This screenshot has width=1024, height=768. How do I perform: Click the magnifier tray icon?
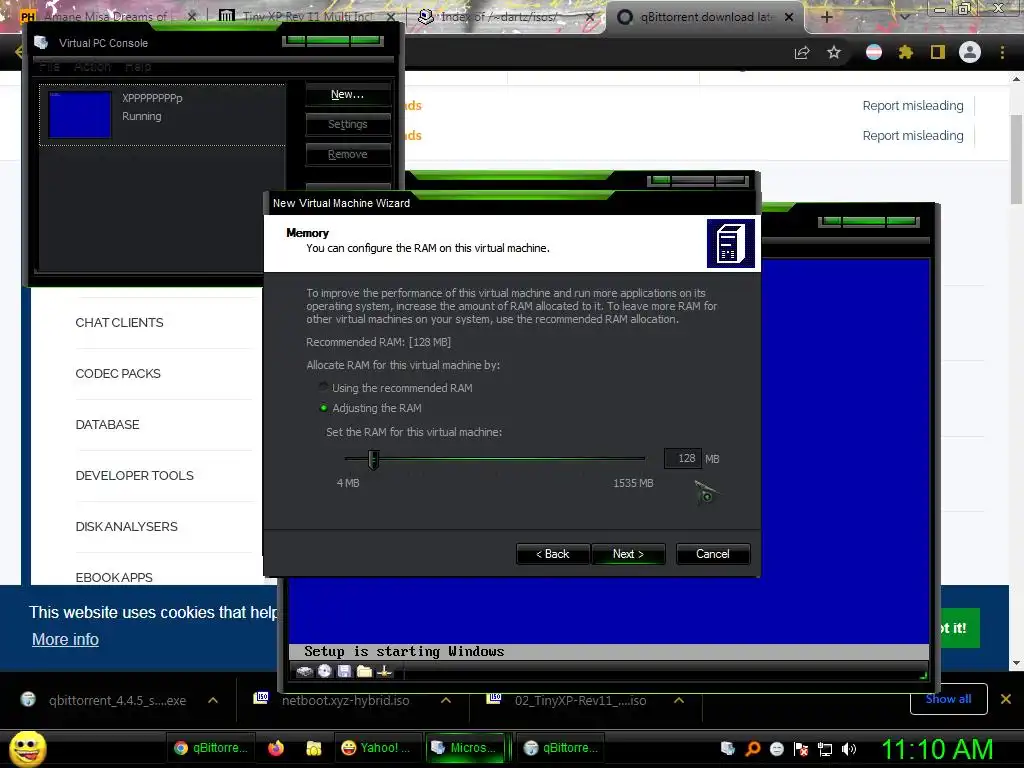(752, 748)
